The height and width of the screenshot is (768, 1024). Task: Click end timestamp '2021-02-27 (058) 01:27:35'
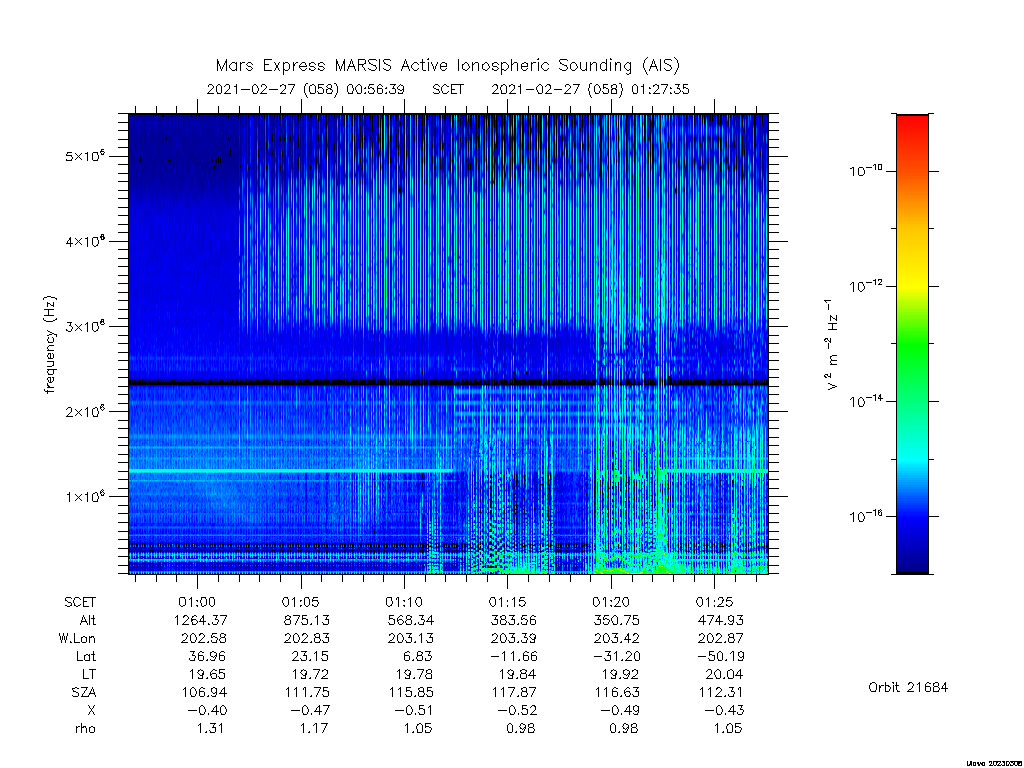click(x=590, y=89)
